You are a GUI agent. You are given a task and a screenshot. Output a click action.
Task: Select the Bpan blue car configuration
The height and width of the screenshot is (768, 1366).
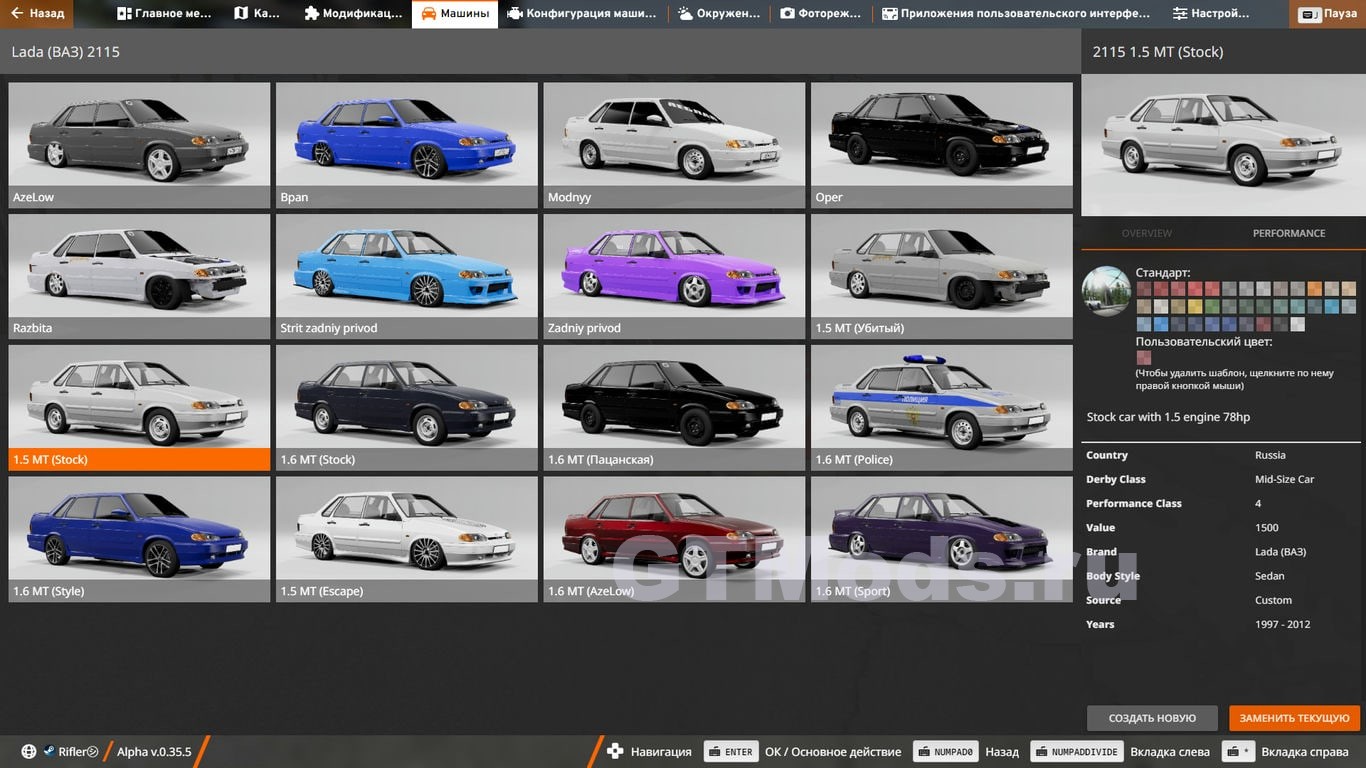click(x=407, y=145)
